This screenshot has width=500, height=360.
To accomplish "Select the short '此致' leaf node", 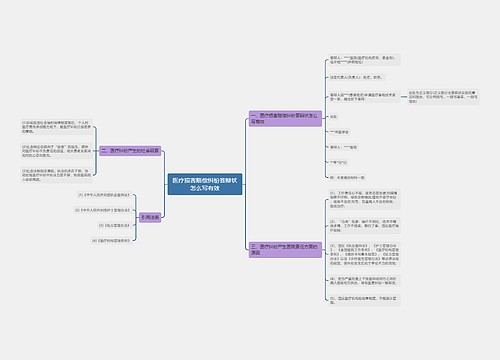I will [333, 117].
